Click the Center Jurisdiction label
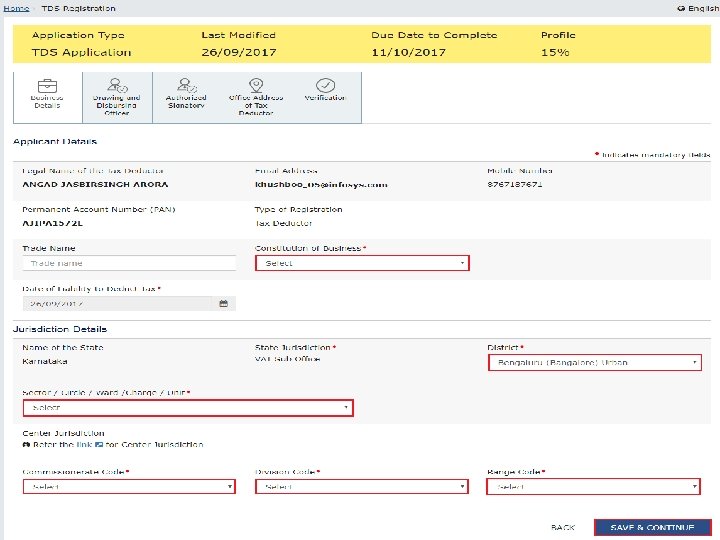Image resolution: width=720 pixels, height=540 pixels. click(x=63, y=433)
